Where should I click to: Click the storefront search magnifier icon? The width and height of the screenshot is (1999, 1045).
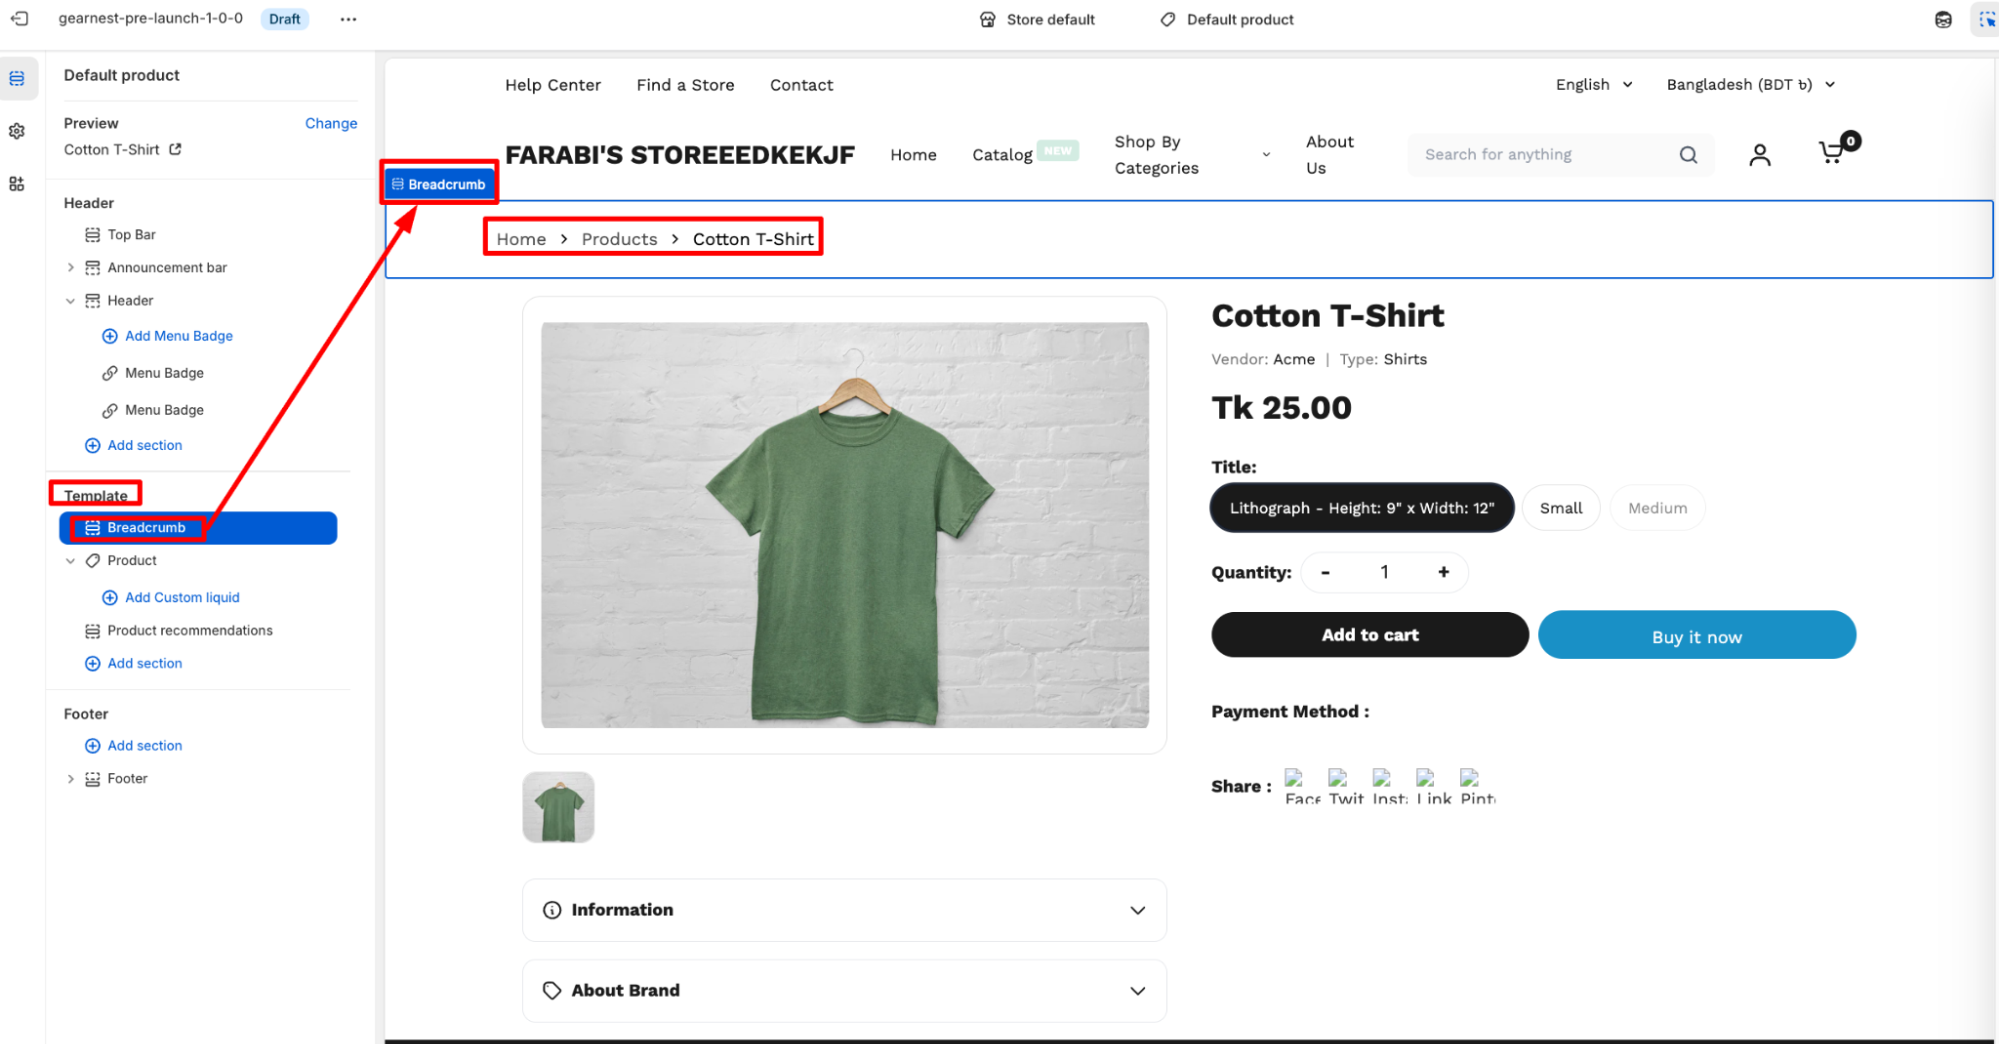point(1688,154)
